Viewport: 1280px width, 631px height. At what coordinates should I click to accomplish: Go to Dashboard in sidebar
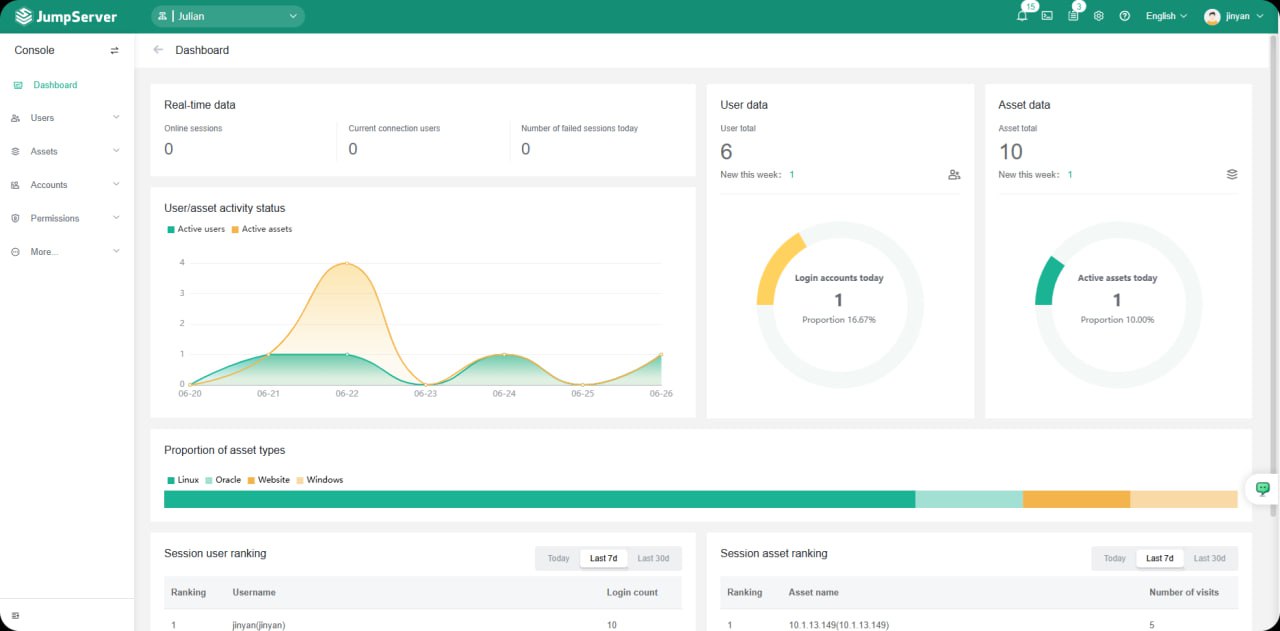pos(55,85)
